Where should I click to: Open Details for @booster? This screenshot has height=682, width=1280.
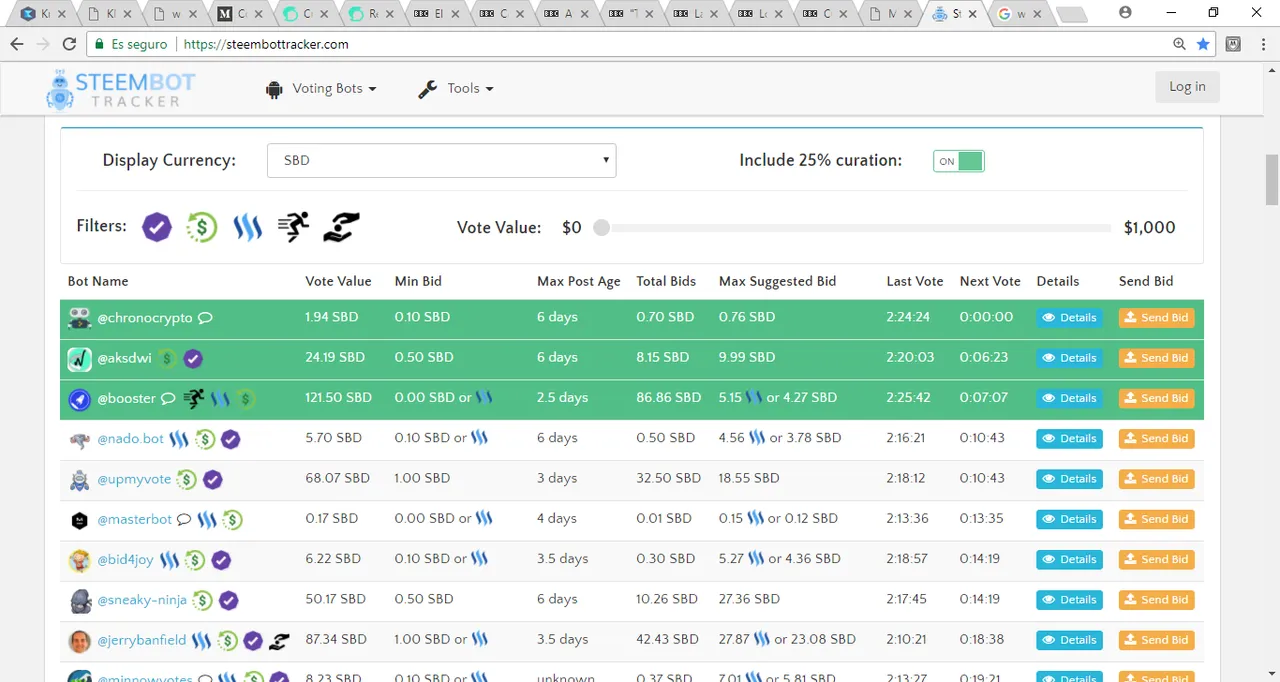click(x=1069, y=398)
